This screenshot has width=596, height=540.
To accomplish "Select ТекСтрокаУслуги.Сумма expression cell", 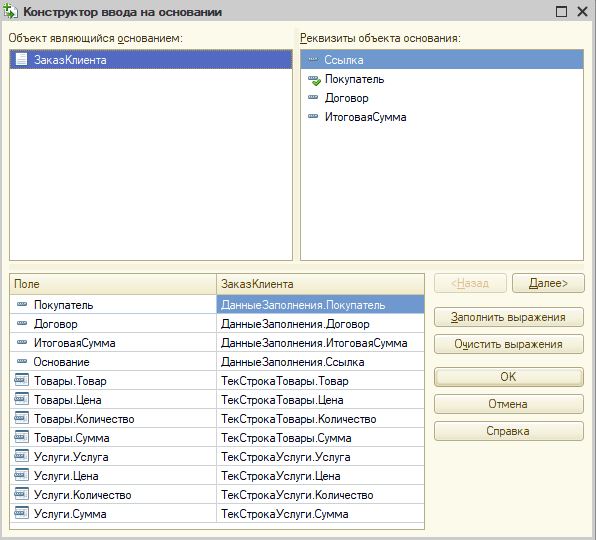I will click(320, 513).
